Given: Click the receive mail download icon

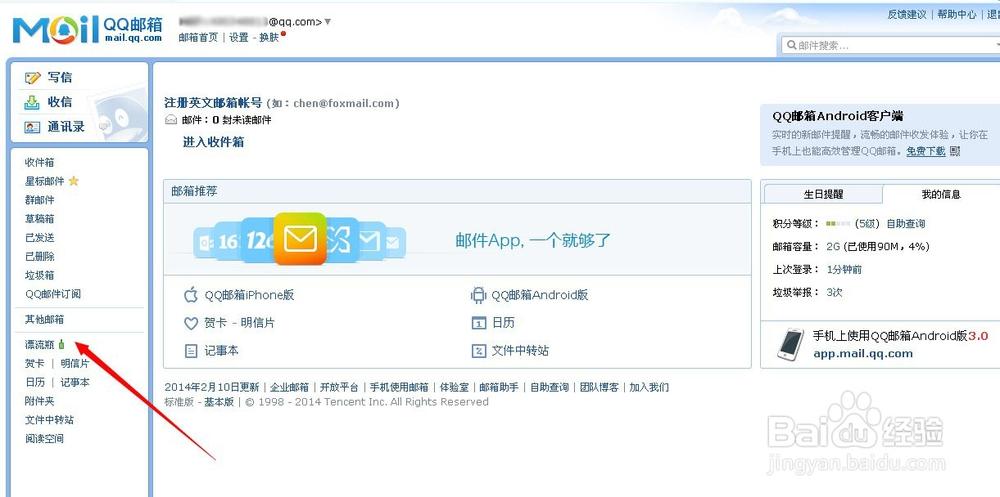Looking at the screenshot, I should [x=33, y=102].
